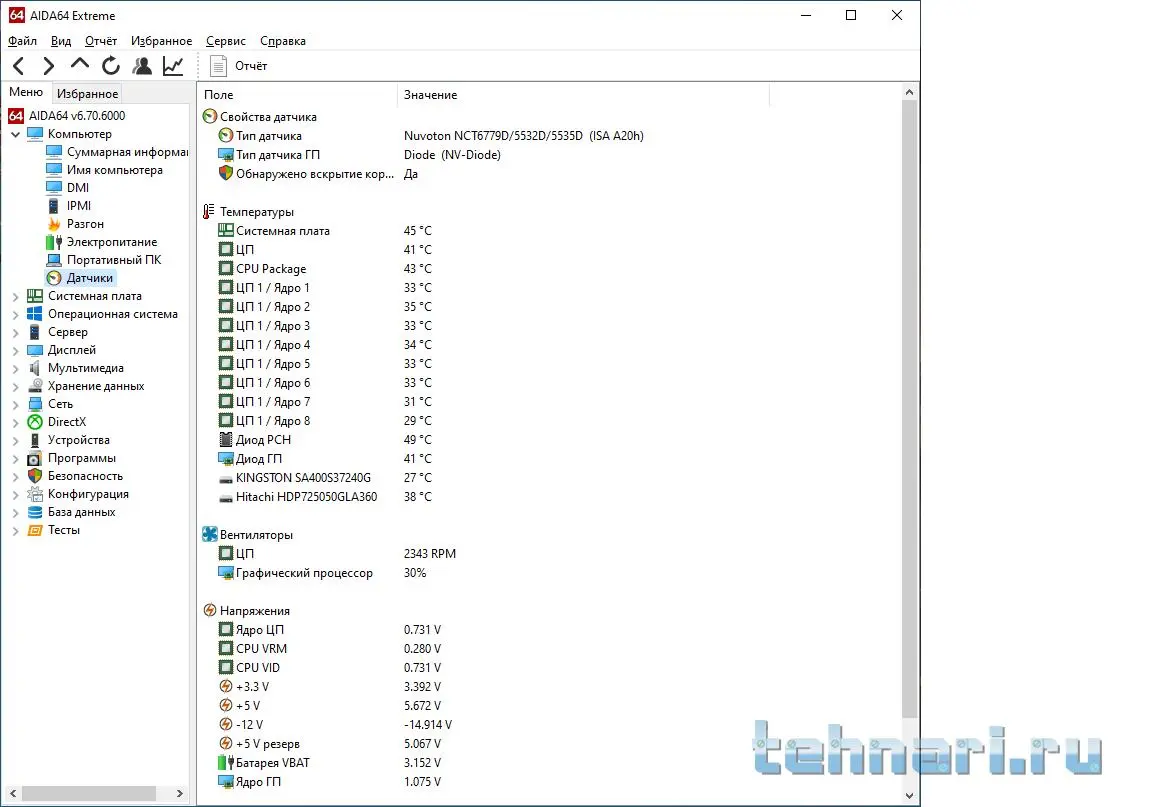Select the Обнаружено вскрытие корпуса row
The image size is (1152, 807).
[318, 173]
